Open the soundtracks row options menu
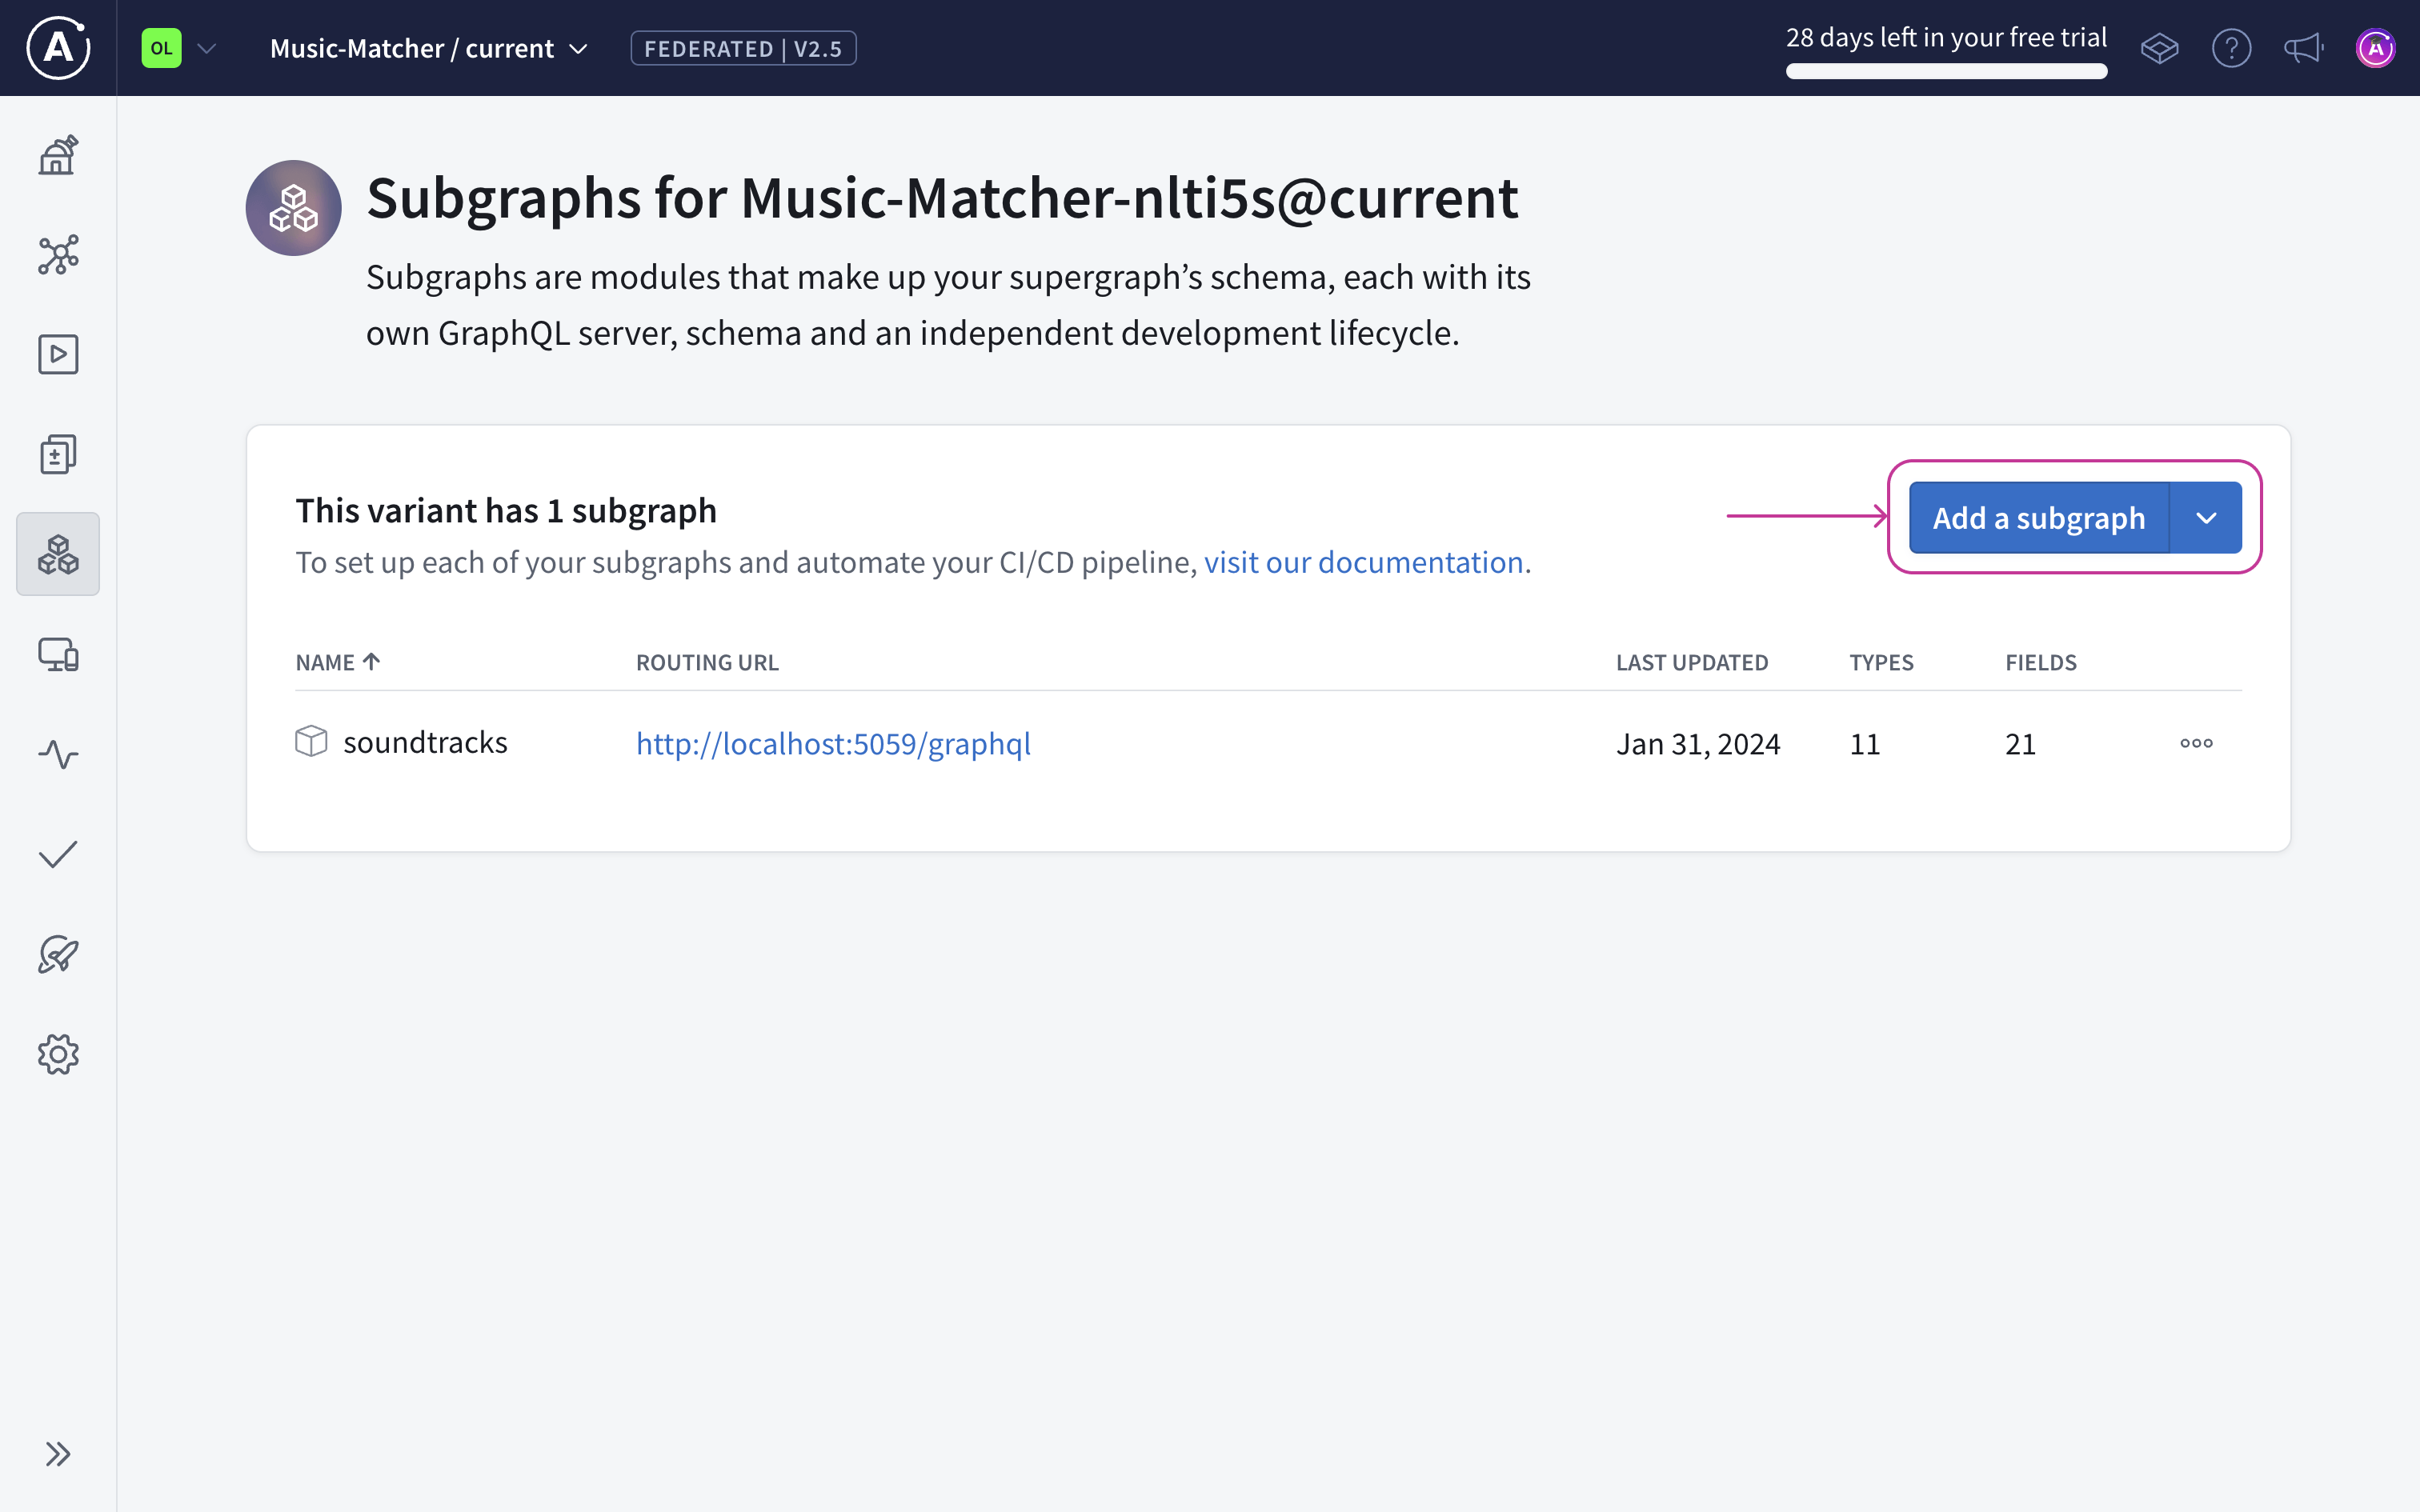 pyautogui.click(x=2196, y=742)
